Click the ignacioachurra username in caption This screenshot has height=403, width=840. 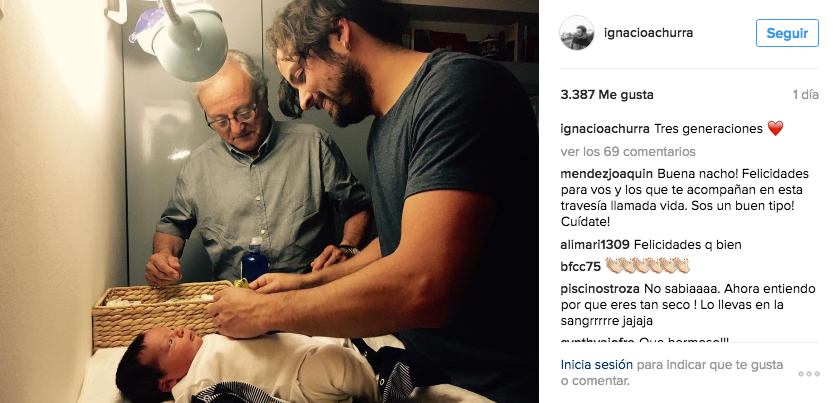tap(605, 129)
